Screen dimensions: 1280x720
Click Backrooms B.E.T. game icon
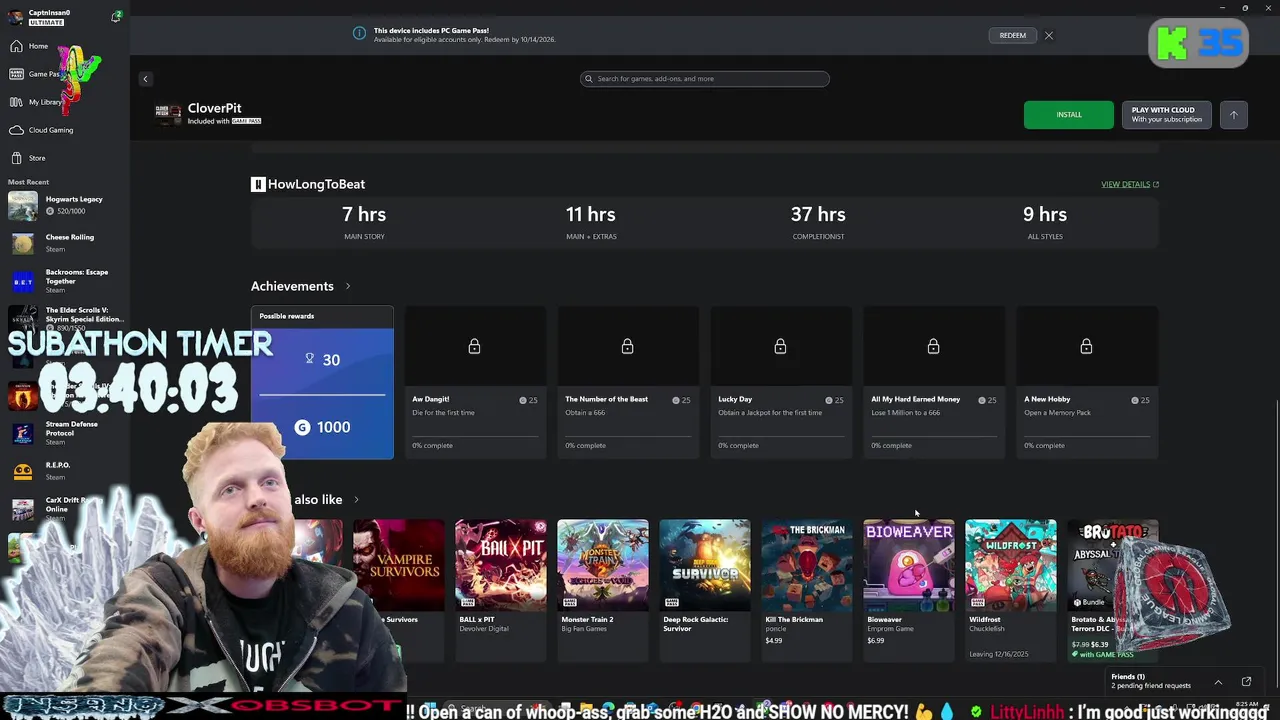coord(23,281)
